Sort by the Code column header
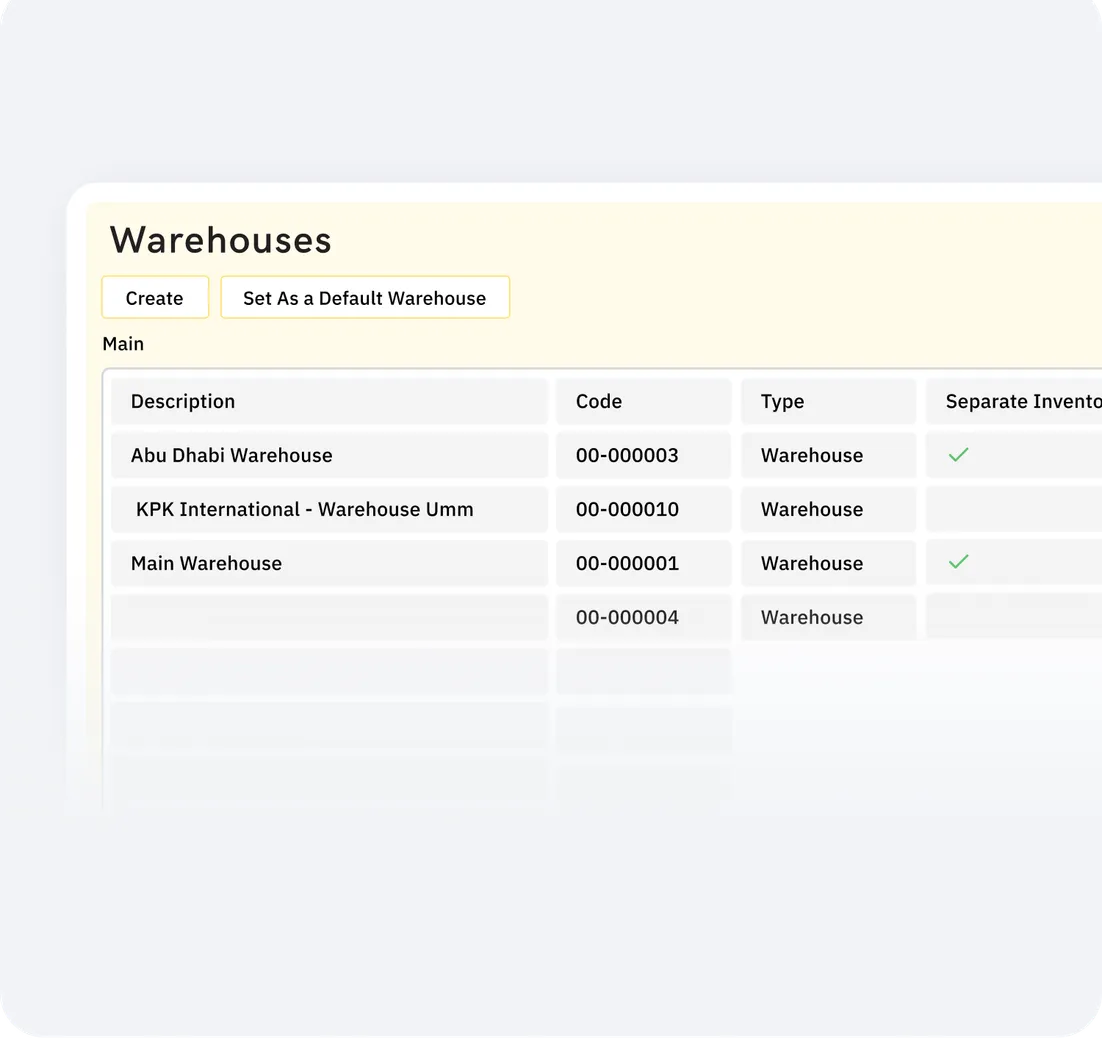The height and width of the screenshot is (1038, 1102). click(598, 401)
